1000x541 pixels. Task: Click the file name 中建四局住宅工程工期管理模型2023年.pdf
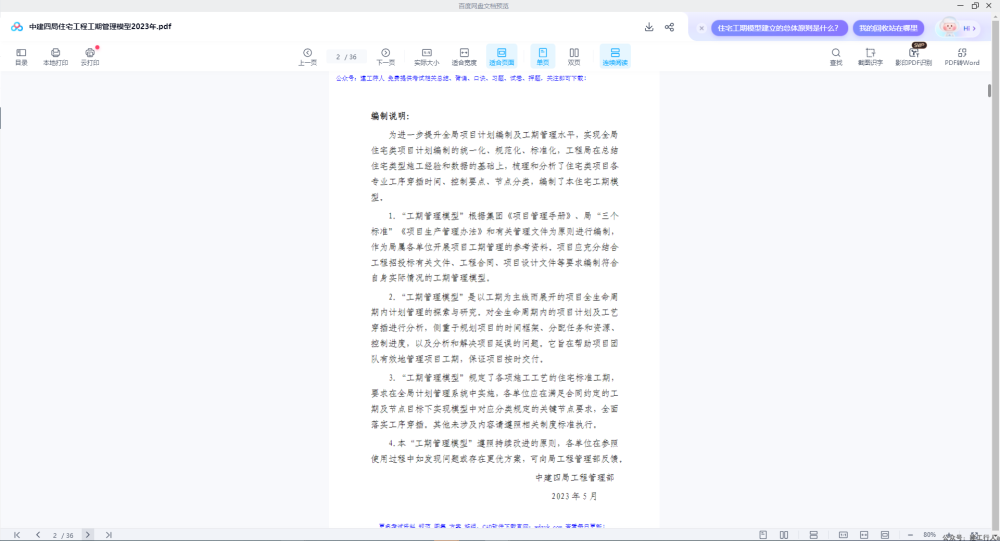(100, 27)
